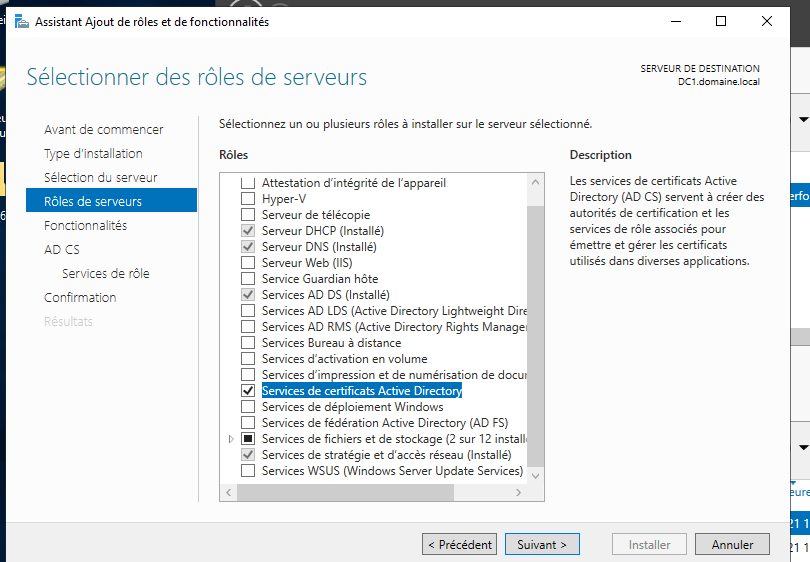Minimize the assistant window

676,21
